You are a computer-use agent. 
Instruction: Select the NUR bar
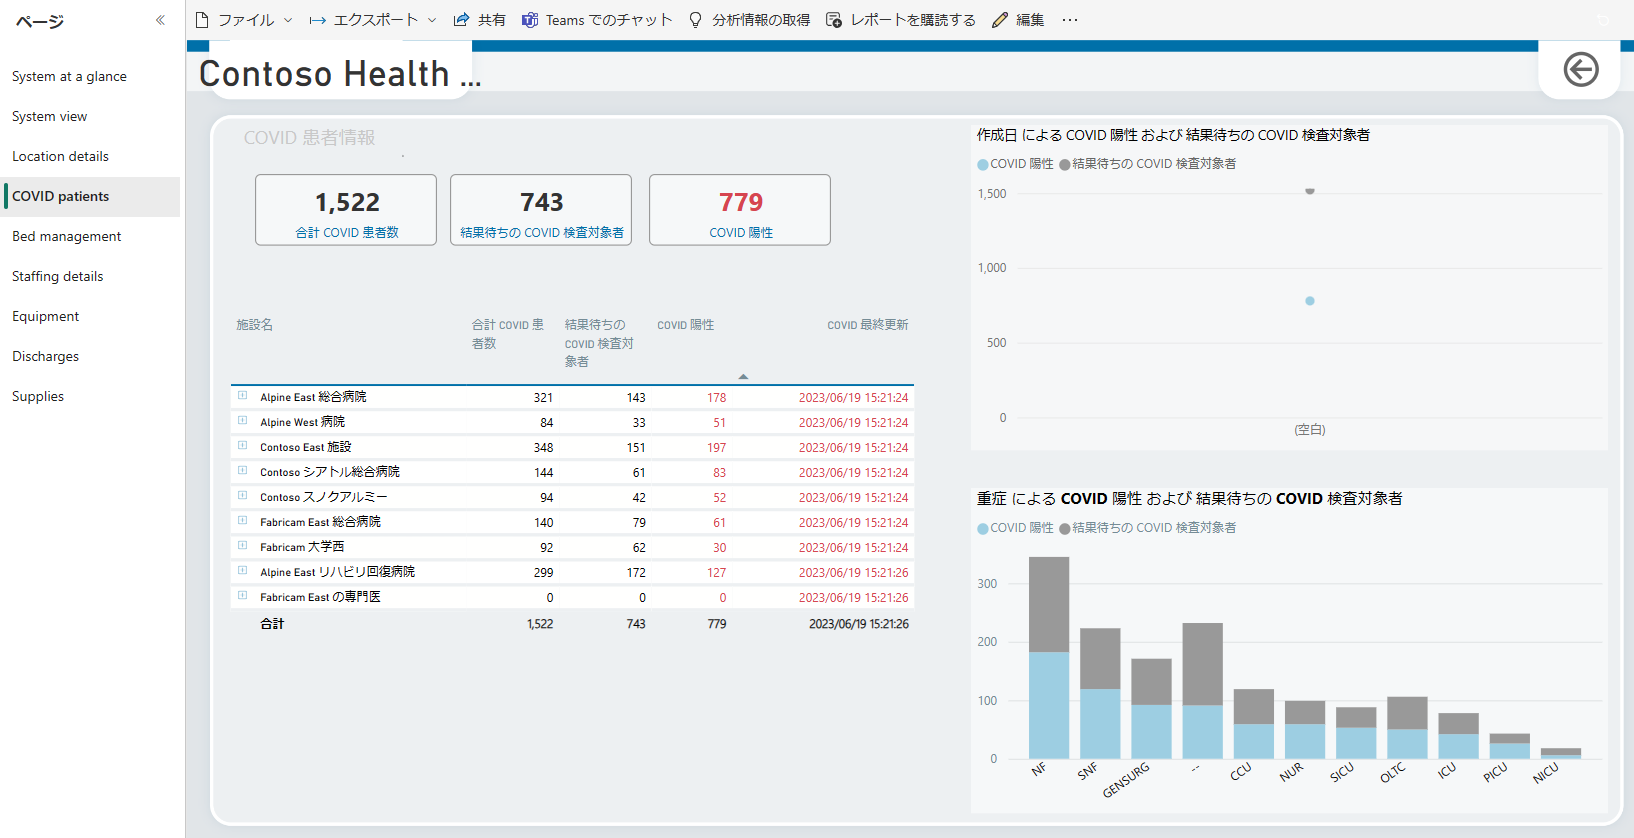coord(1305,730)
